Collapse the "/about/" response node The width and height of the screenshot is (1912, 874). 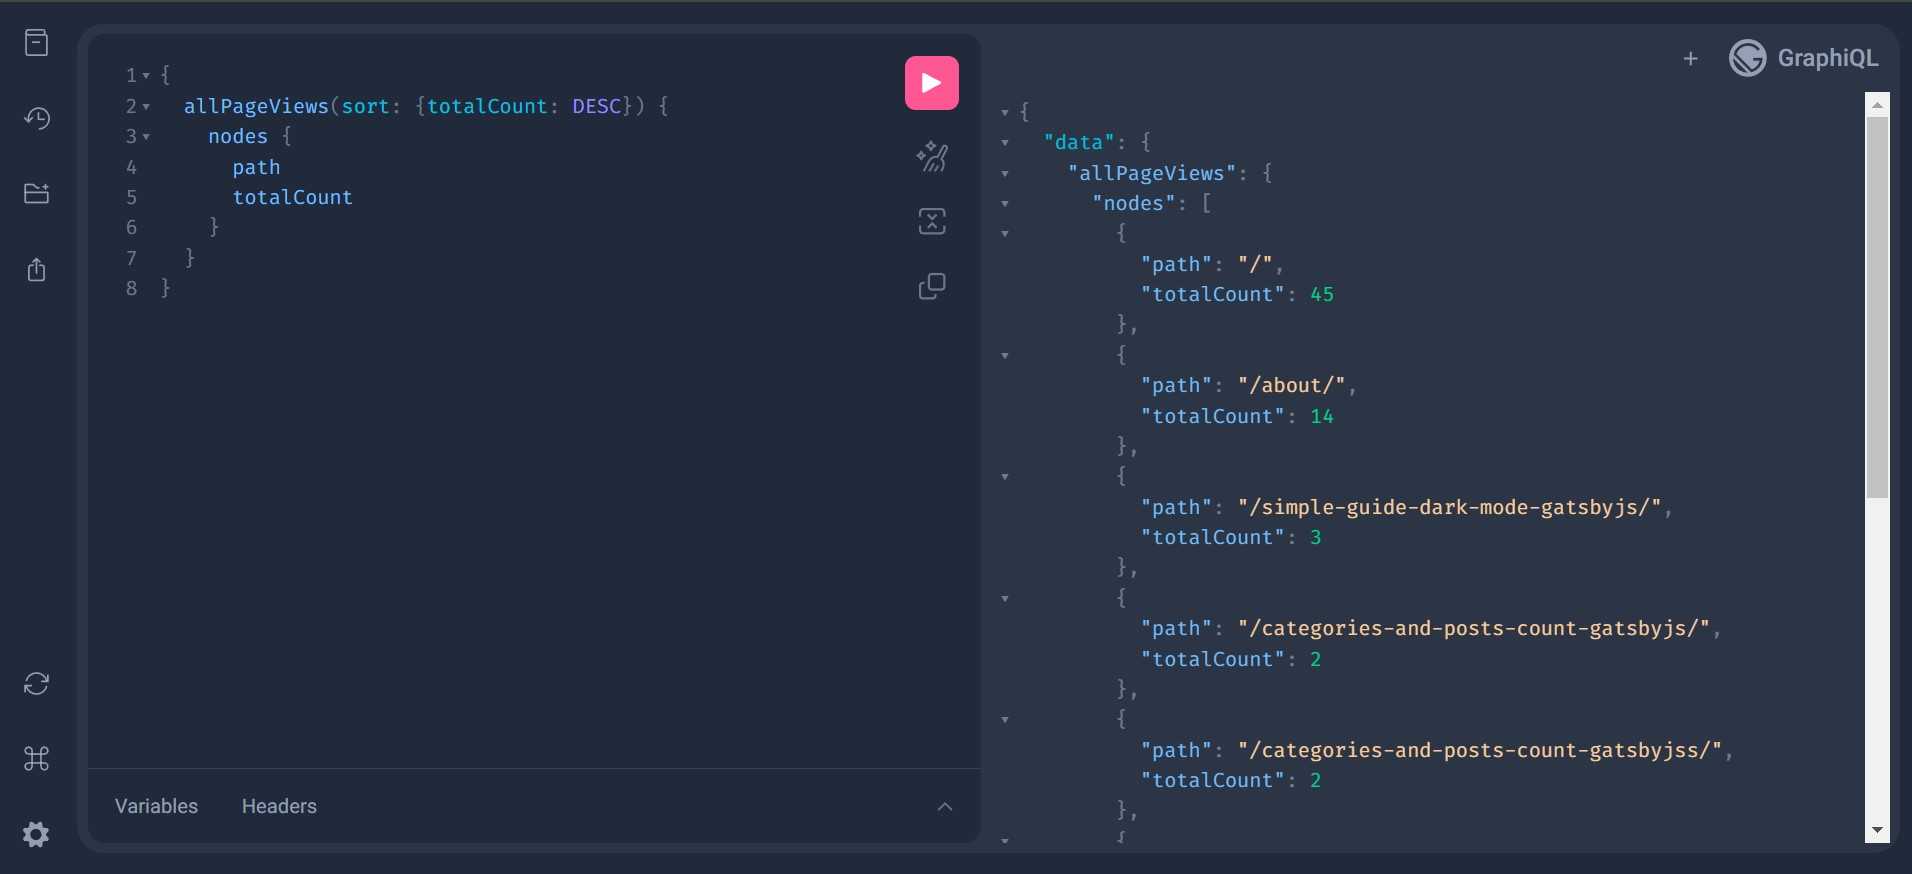[x=1005, y=356]
